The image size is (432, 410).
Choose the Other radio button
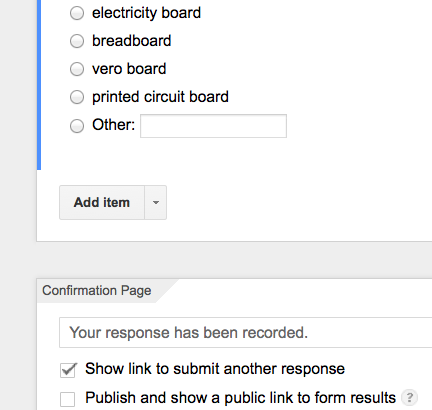click(77, 126)
